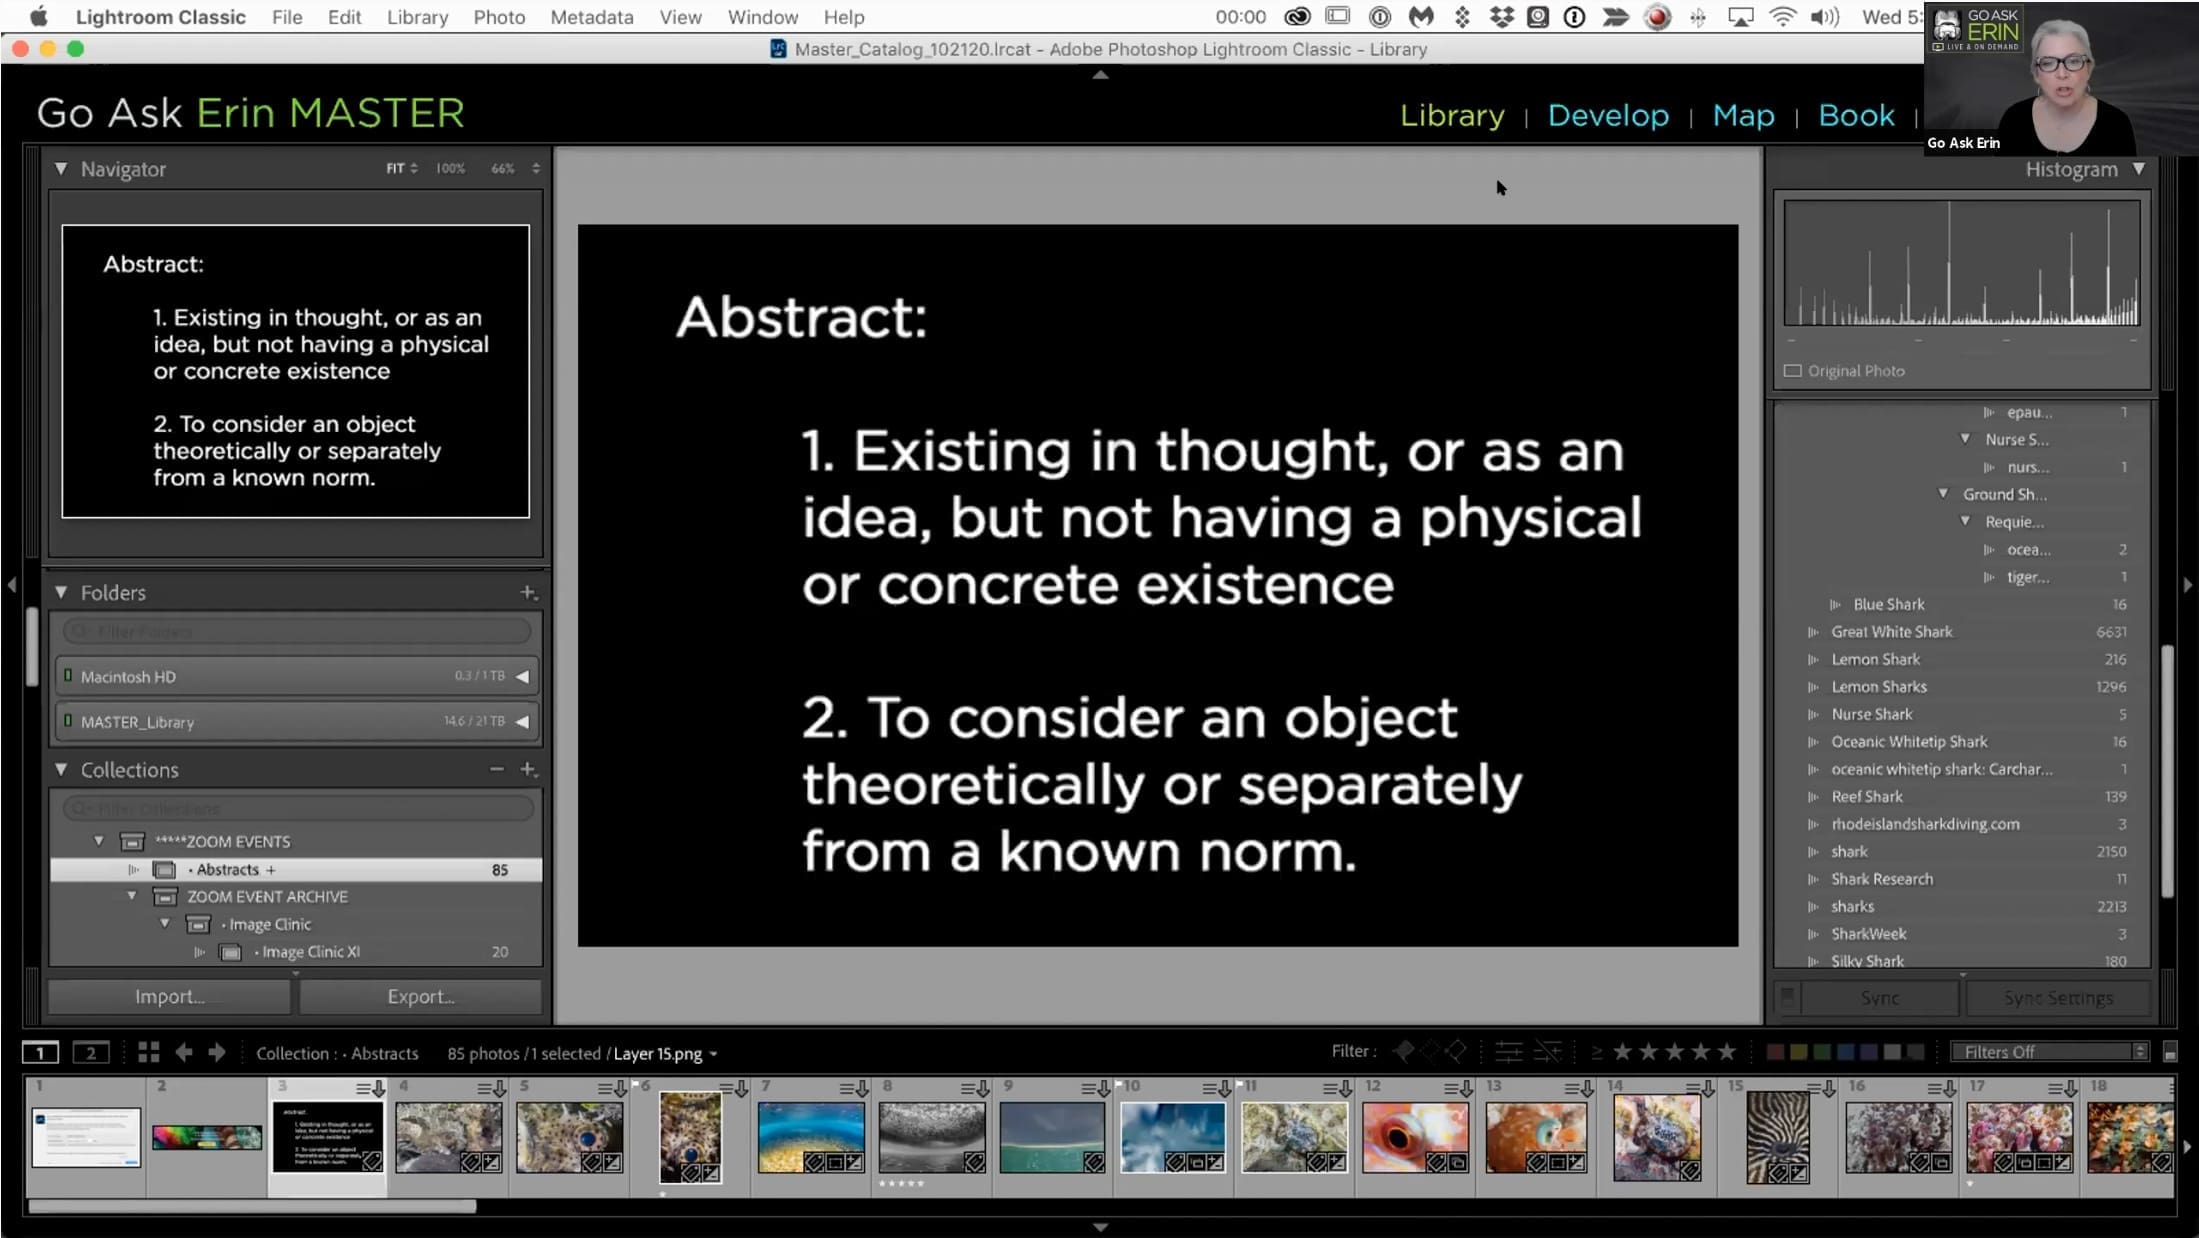This screenshot has height=1238, width=2199.
Task: Go back using the left arrow icon
Action: (x=183, y=1052)
